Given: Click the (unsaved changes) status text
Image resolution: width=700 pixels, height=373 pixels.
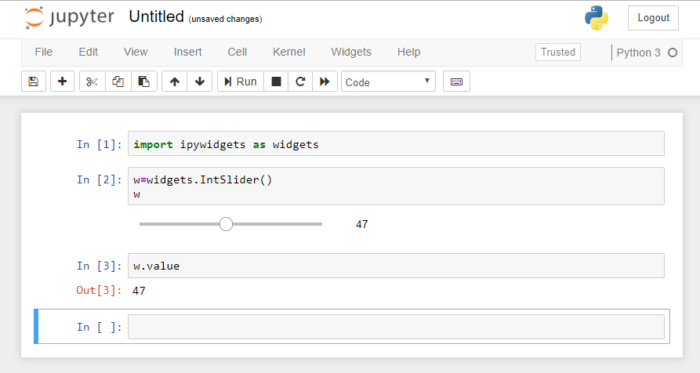Looking at the screenshot, I should click(x=225, y=19).
